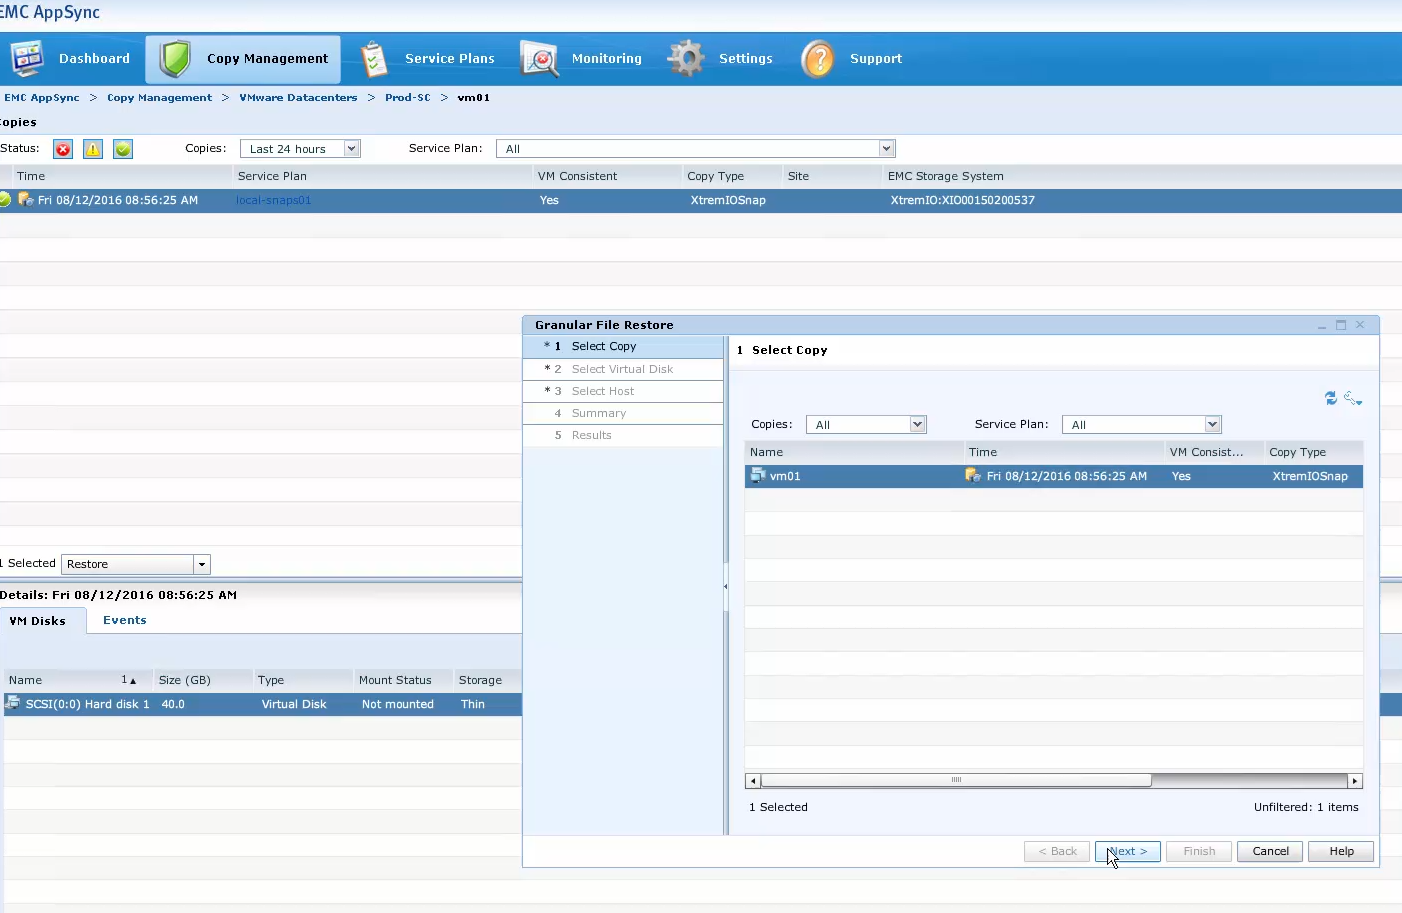Click the green status icon in copies row
The height and width of the screenshot is (913, 1402).
pos(5,200)
